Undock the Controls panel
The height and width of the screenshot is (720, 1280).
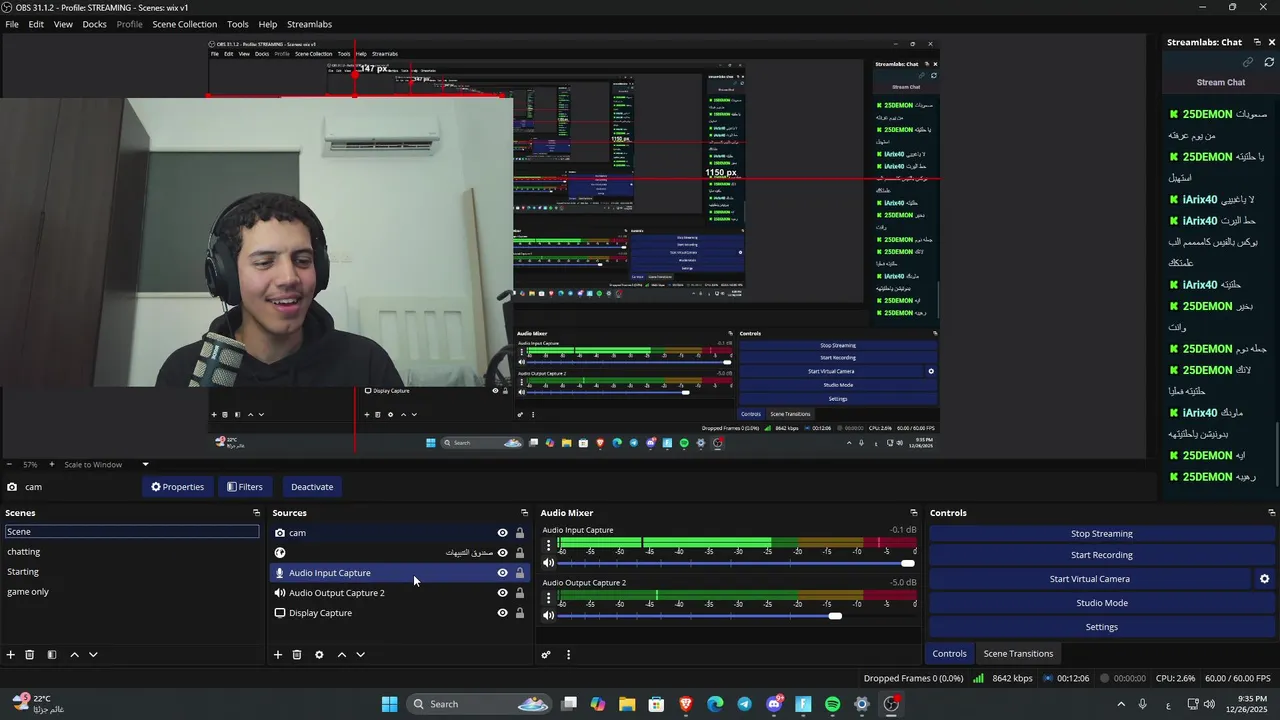pyautogui.click(x=1272, y=513)
